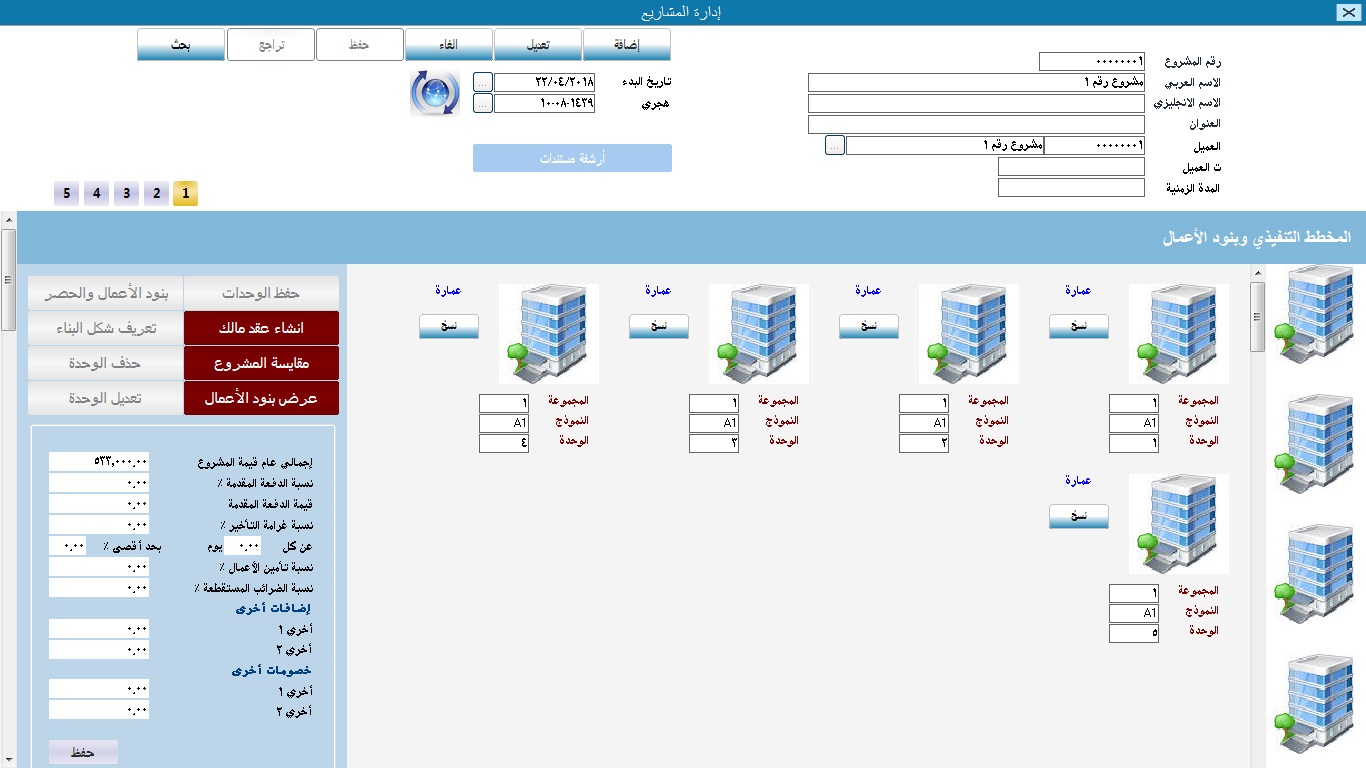Screen dimensions: 1366x768
Task: Click the الوحدة field of unit 4
Action: click(x=504, y=443)
